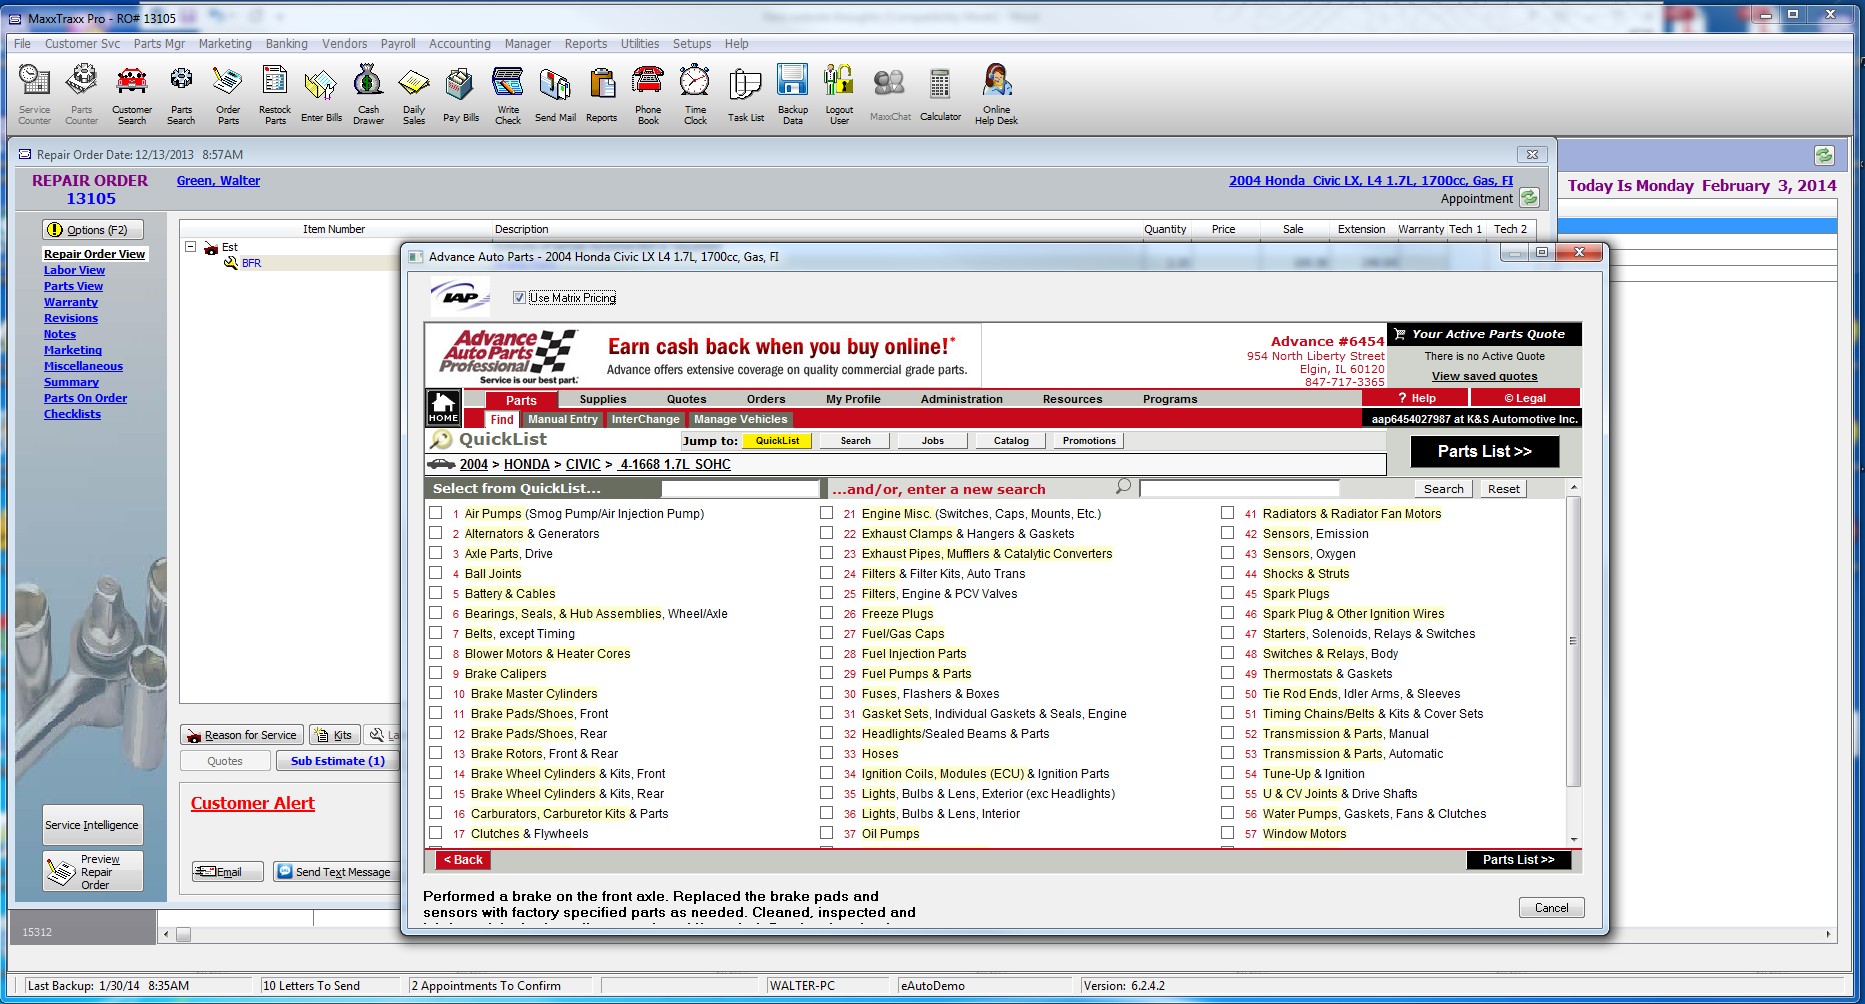The width and height of the screenshot is (1865, 1004).
Task: Click the Backup Data floppy icon
Action: click(x=793, y=94)
